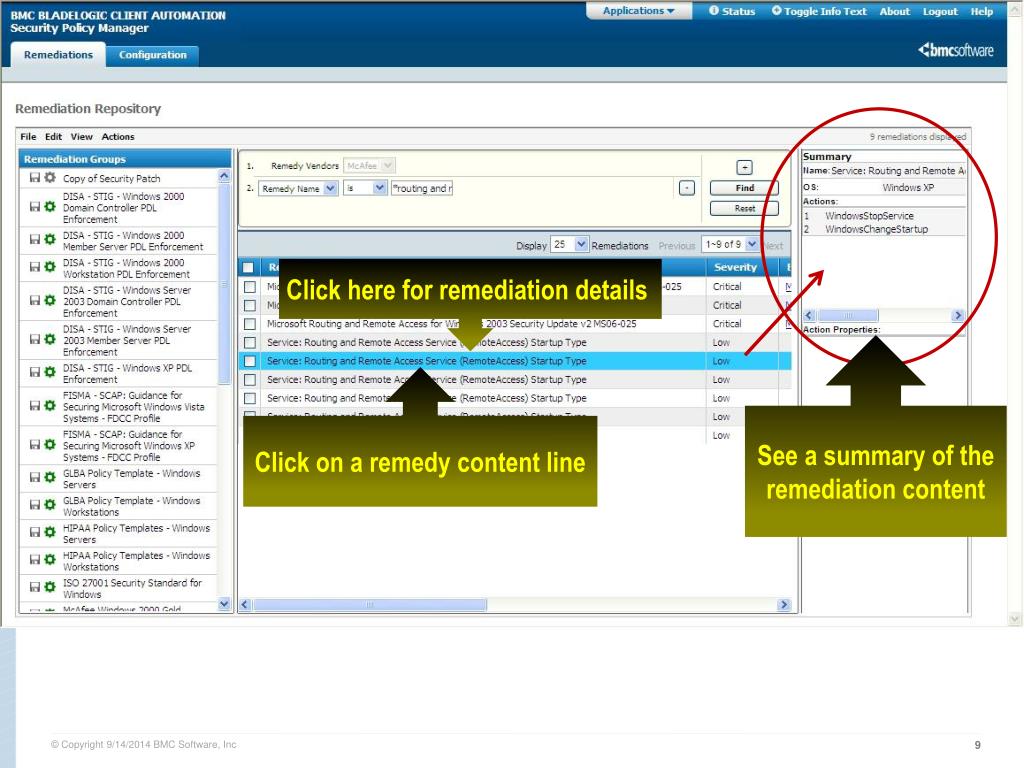Click gear icon for Server 2003 Member Server PDL
The image size is (1024, 768).
(x=50, y=340)
